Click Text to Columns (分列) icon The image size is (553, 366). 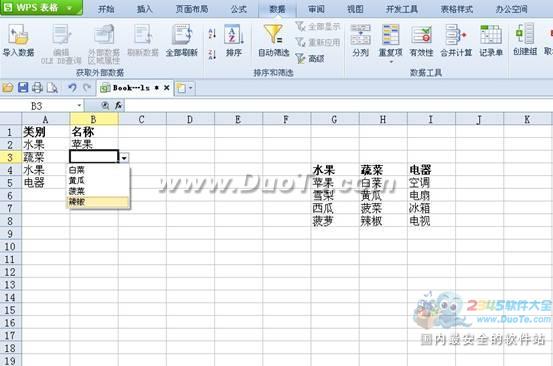click(x=360, y=35)
